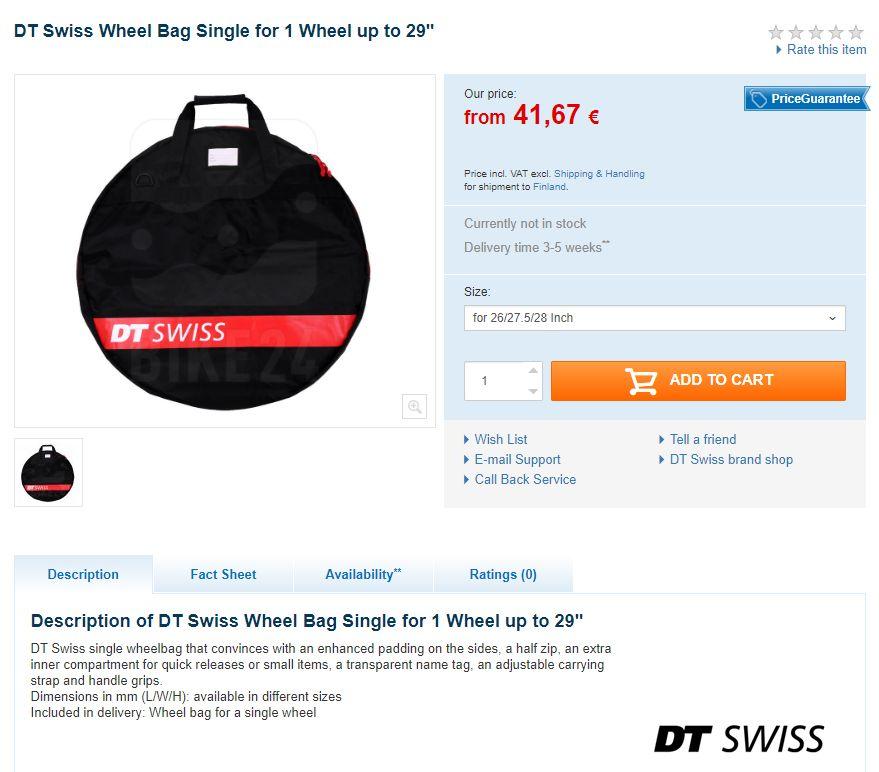Screen dimensions: 879x772
Task: Open the Size dropdown
Action: click(x=654, y=318)
